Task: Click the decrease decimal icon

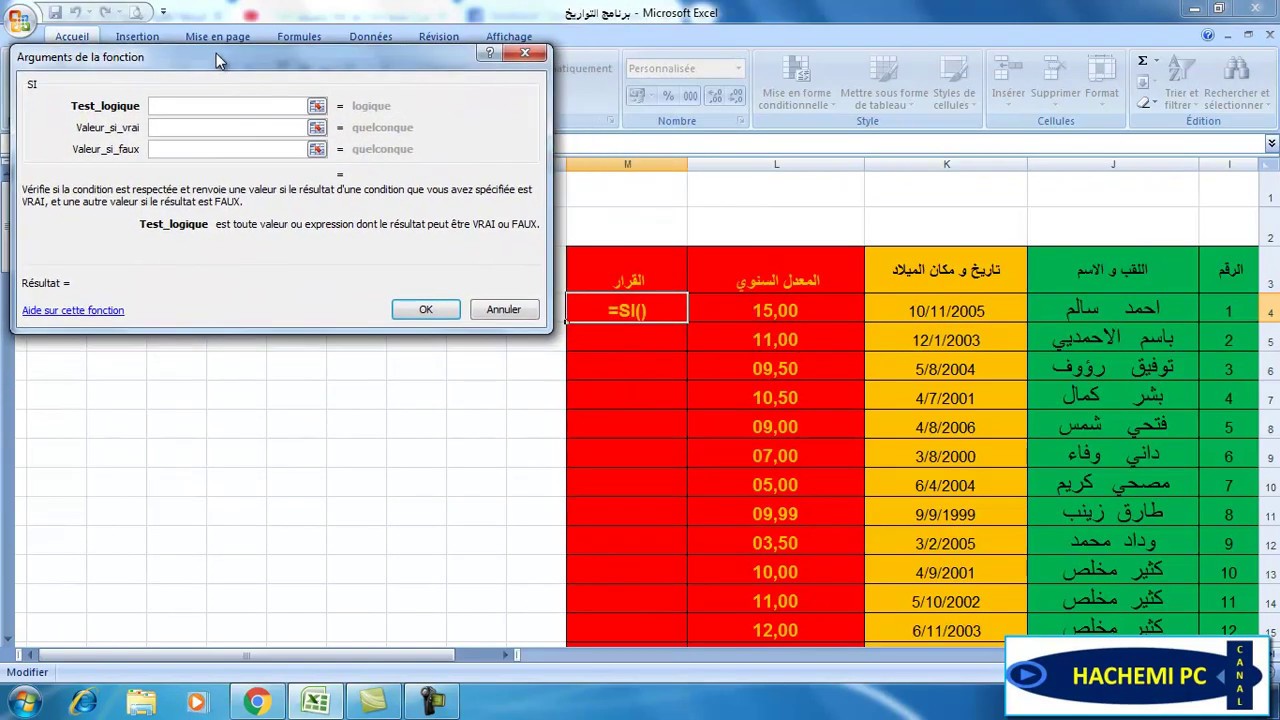Action: tap(736, 96)
